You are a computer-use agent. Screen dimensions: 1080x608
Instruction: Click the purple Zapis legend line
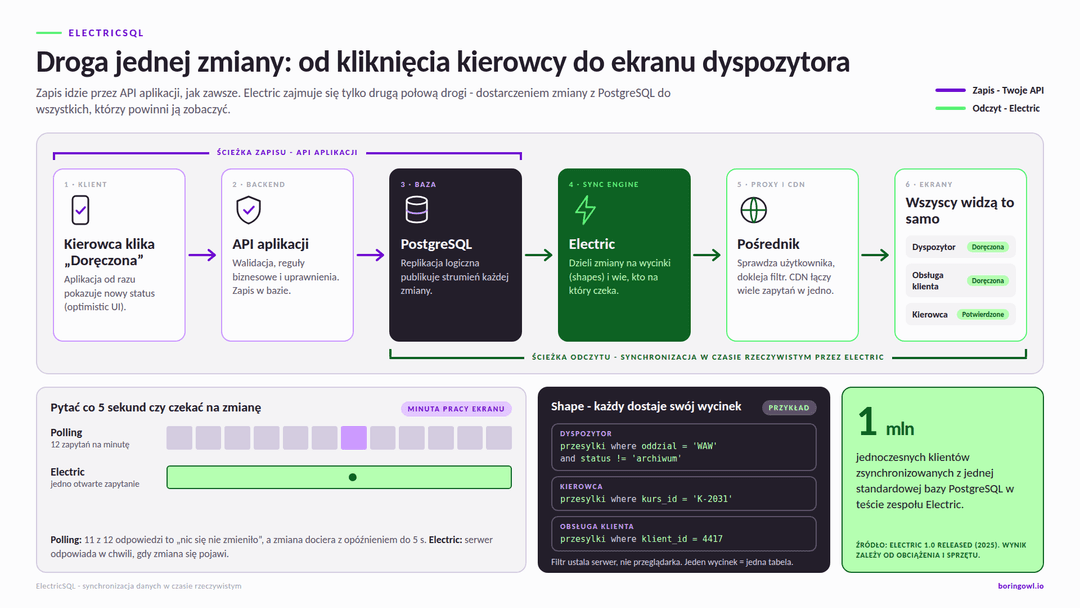point(951,90)
